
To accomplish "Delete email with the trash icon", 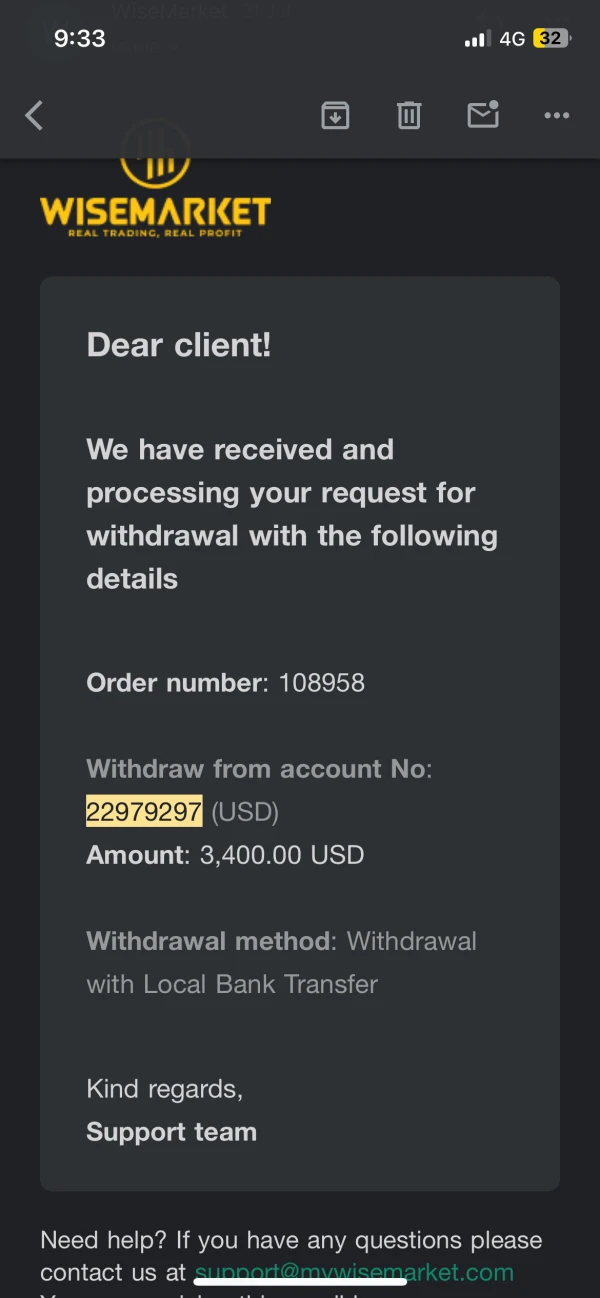I will pos(409,116).
